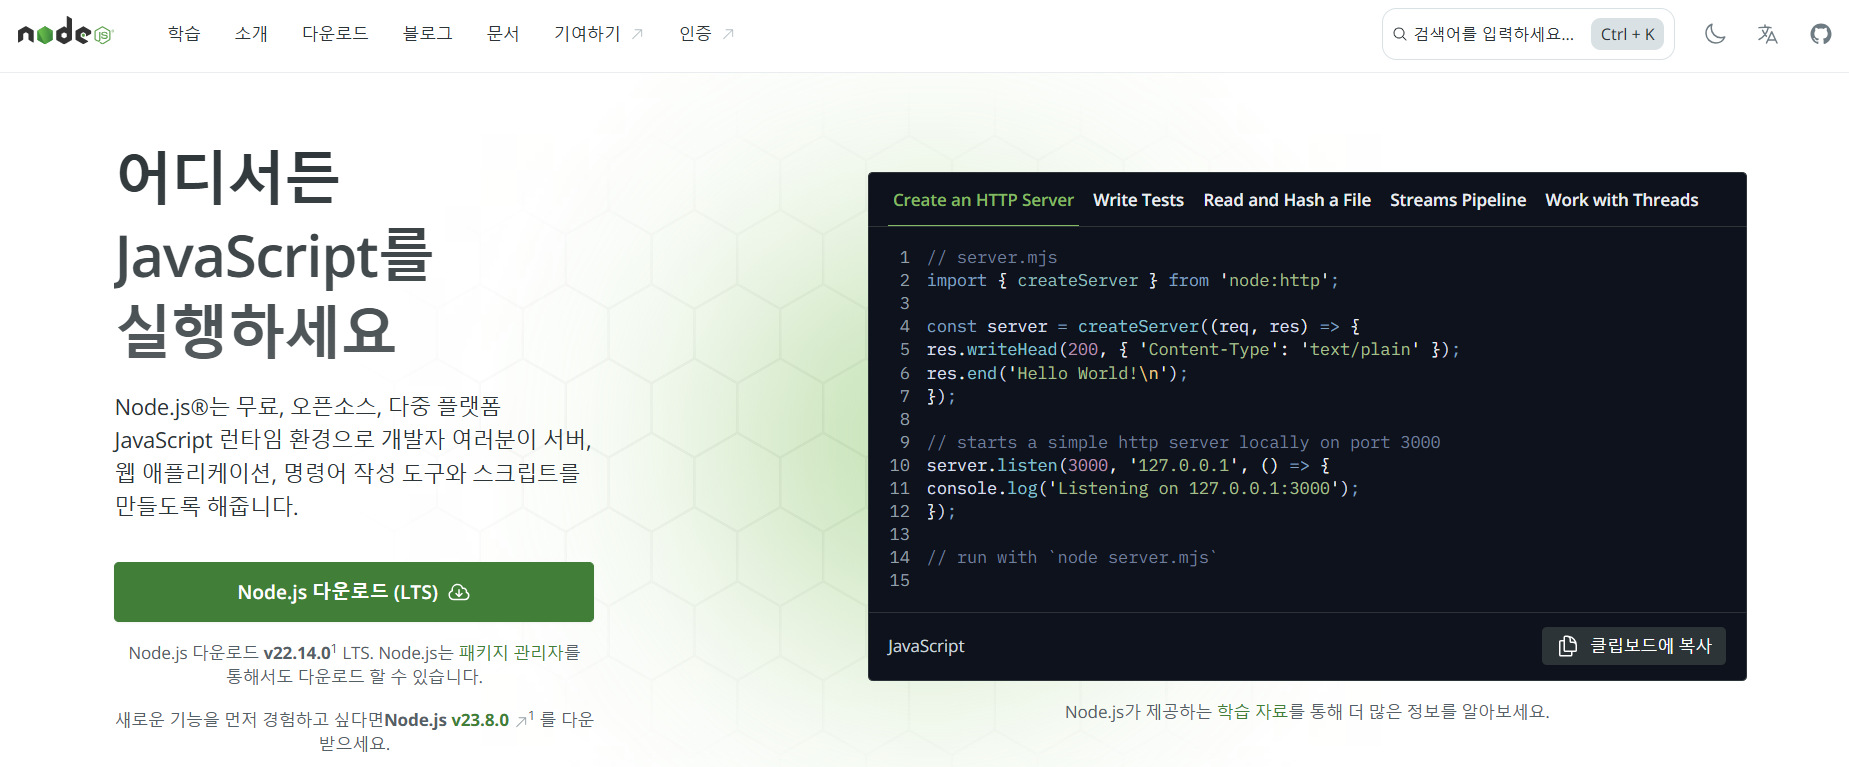Click the '// starts a simple http server' comment
The height and width of the screenshot is (767, 1849).
click(1183, 443)
